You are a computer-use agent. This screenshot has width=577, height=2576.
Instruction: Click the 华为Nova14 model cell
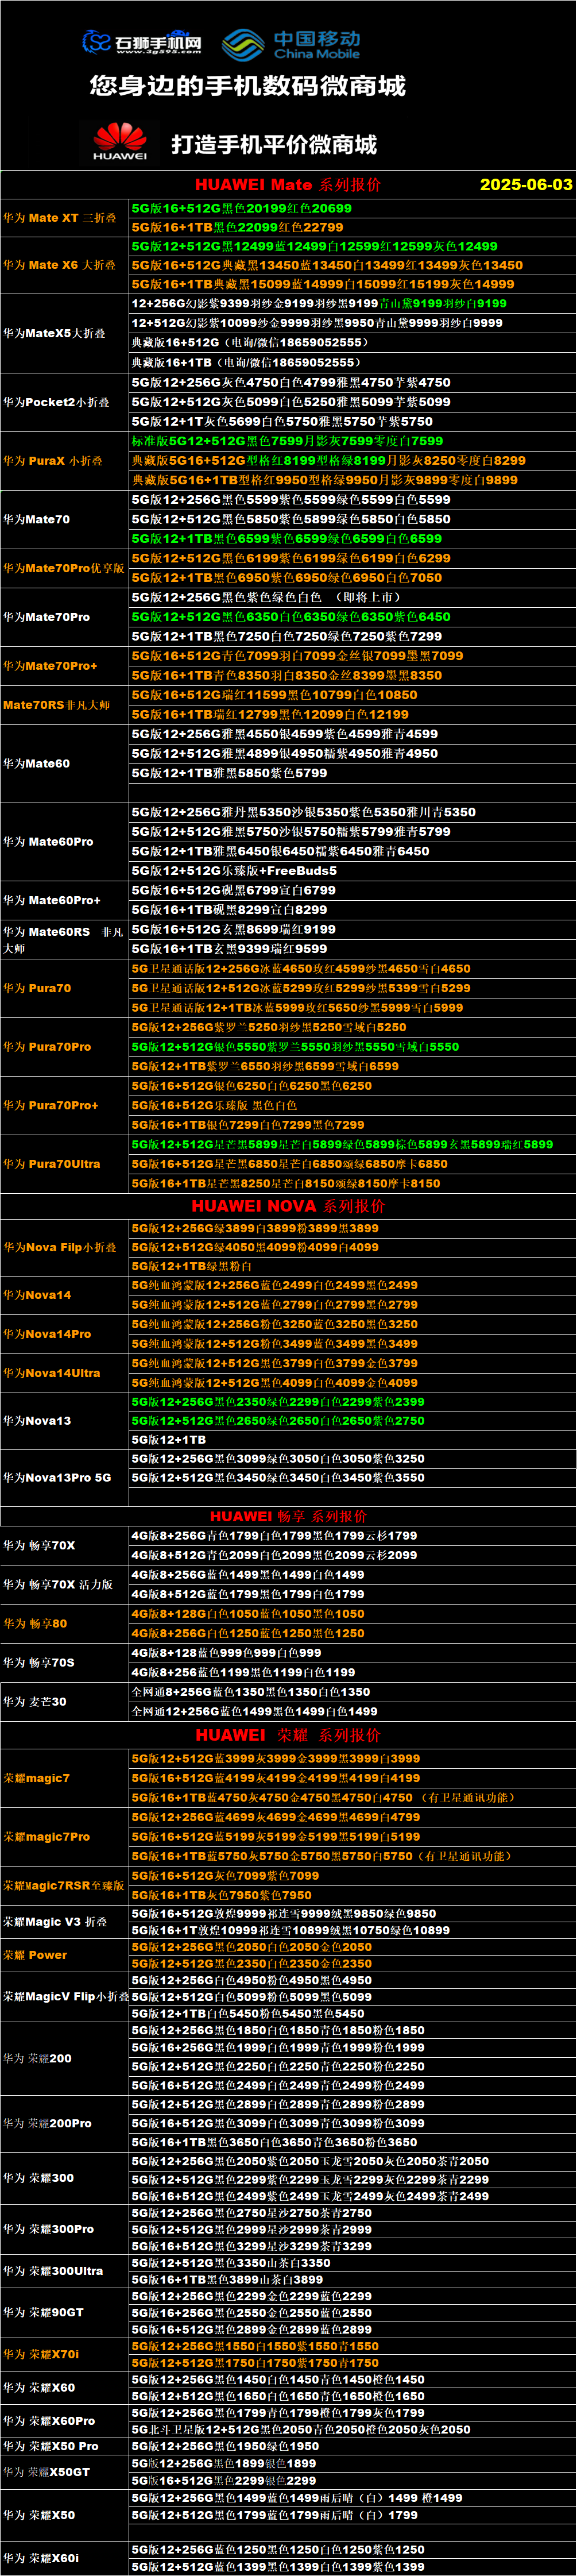pyautogui.click(x=65, y=1295)
